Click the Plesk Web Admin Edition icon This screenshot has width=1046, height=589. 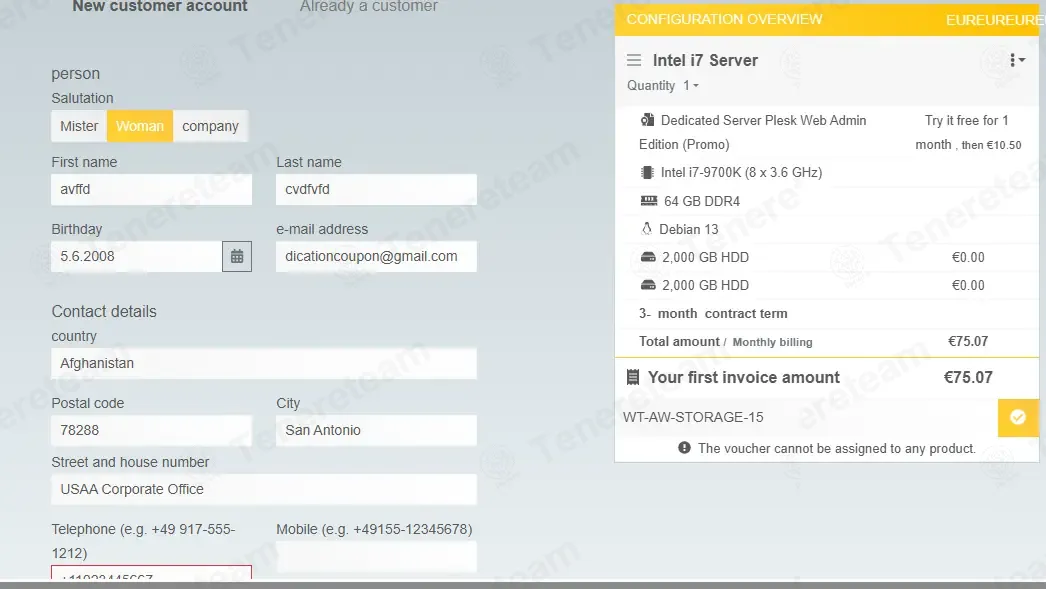(x=647, y=120)
